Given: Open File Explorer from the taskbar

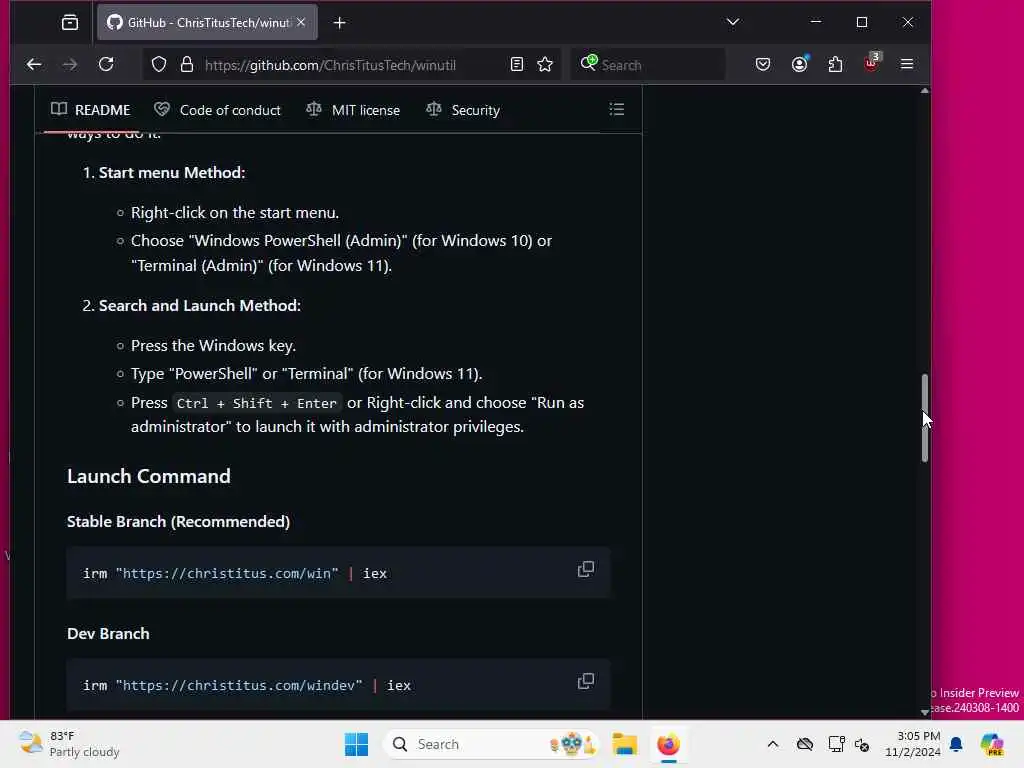Looking at the screenshot, I should [x=624, y=744].
